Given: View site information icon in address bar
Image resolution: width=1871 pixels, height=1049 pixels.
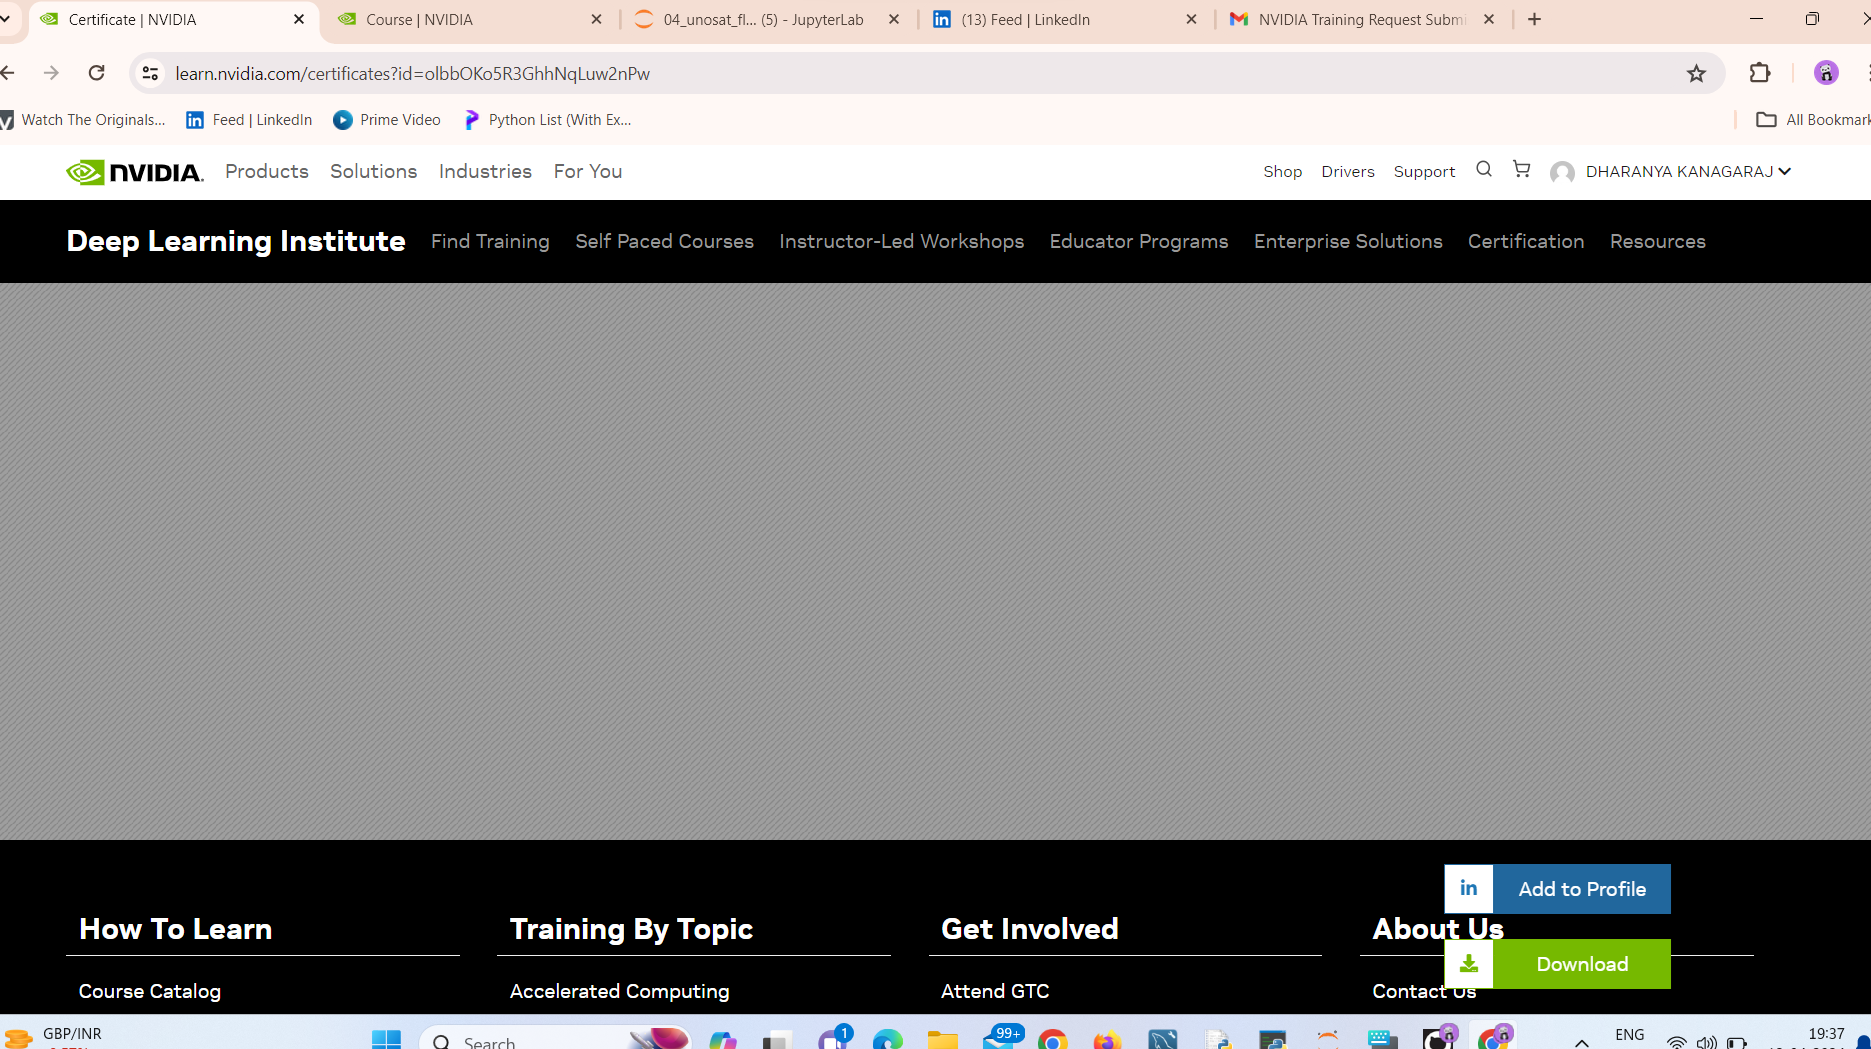Looking at the screenshot, I should (150, 73).
